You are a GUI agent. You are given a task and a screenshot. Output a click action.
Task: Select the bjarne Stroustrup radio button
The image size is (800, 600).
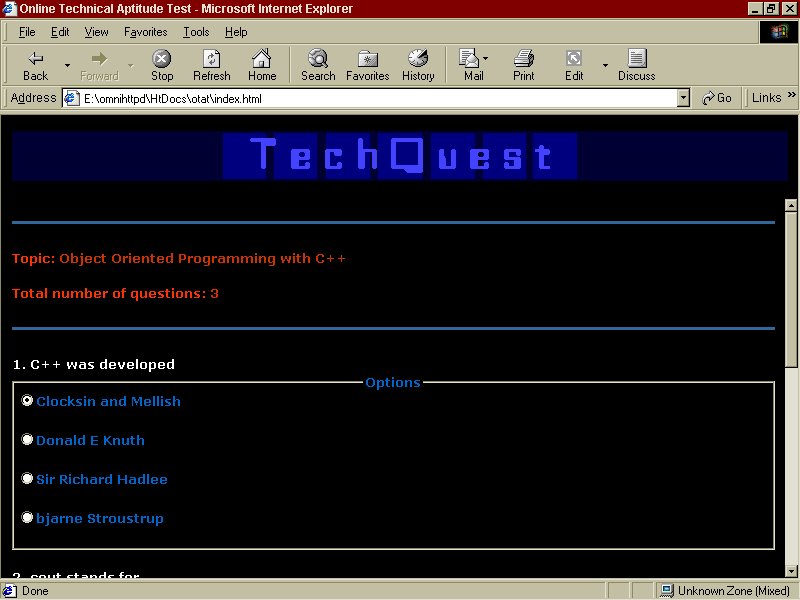pos(27,517)
